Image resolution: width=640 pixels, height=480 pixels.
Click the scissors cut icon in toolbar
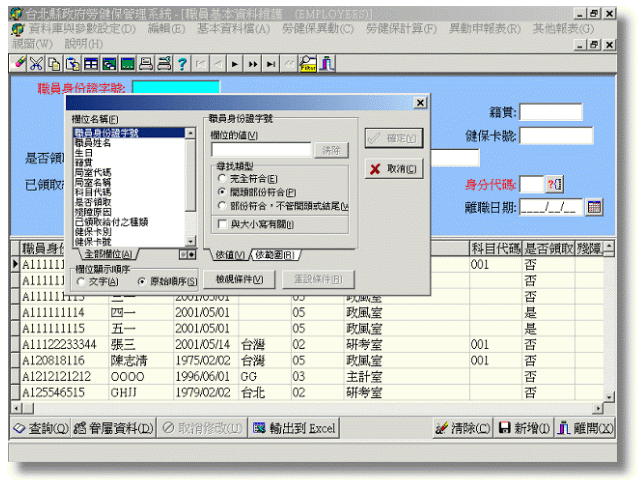[x=37, y=64]
